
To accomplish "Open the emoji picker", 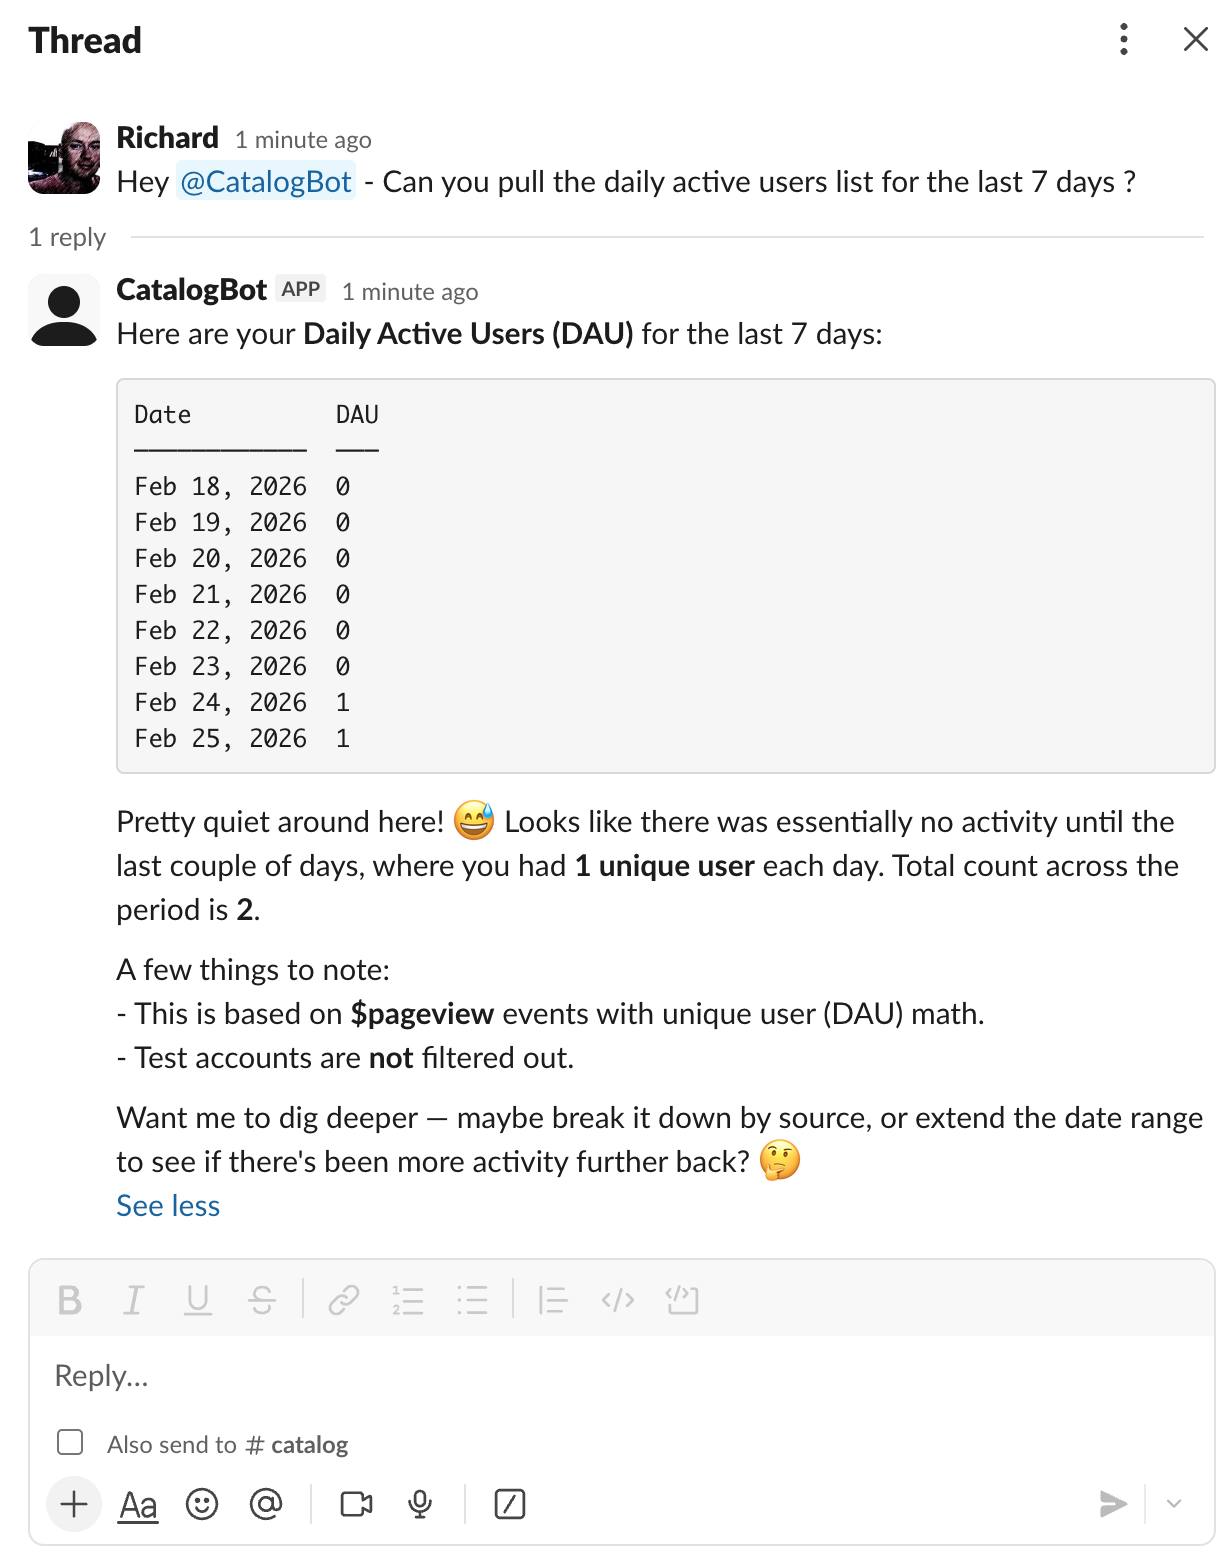I will [203, 1504].
